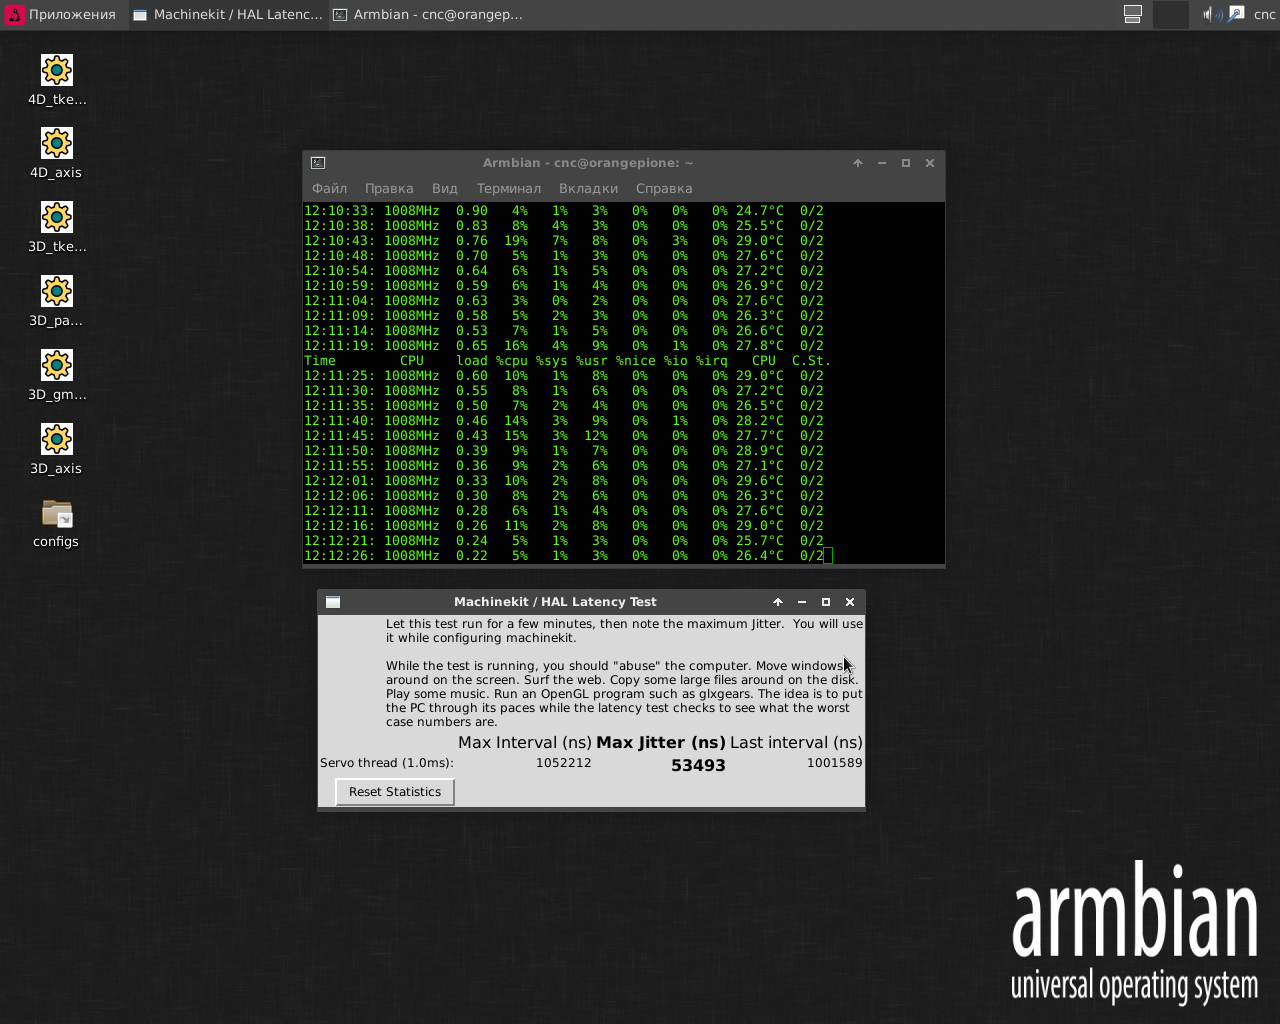Close the HAL Latency Test window

tap(850, 602)
